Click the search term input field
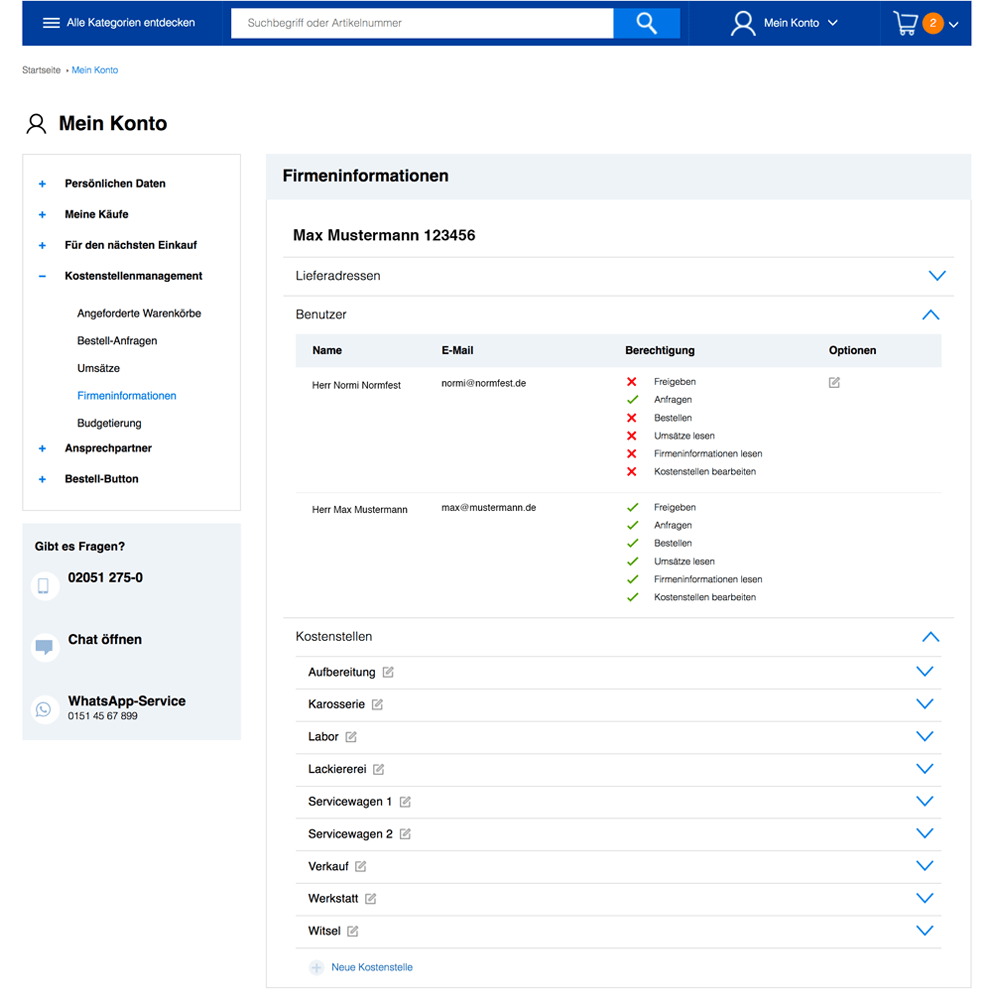This screenshot has height=1006, width=994. [x=422, y=23]
